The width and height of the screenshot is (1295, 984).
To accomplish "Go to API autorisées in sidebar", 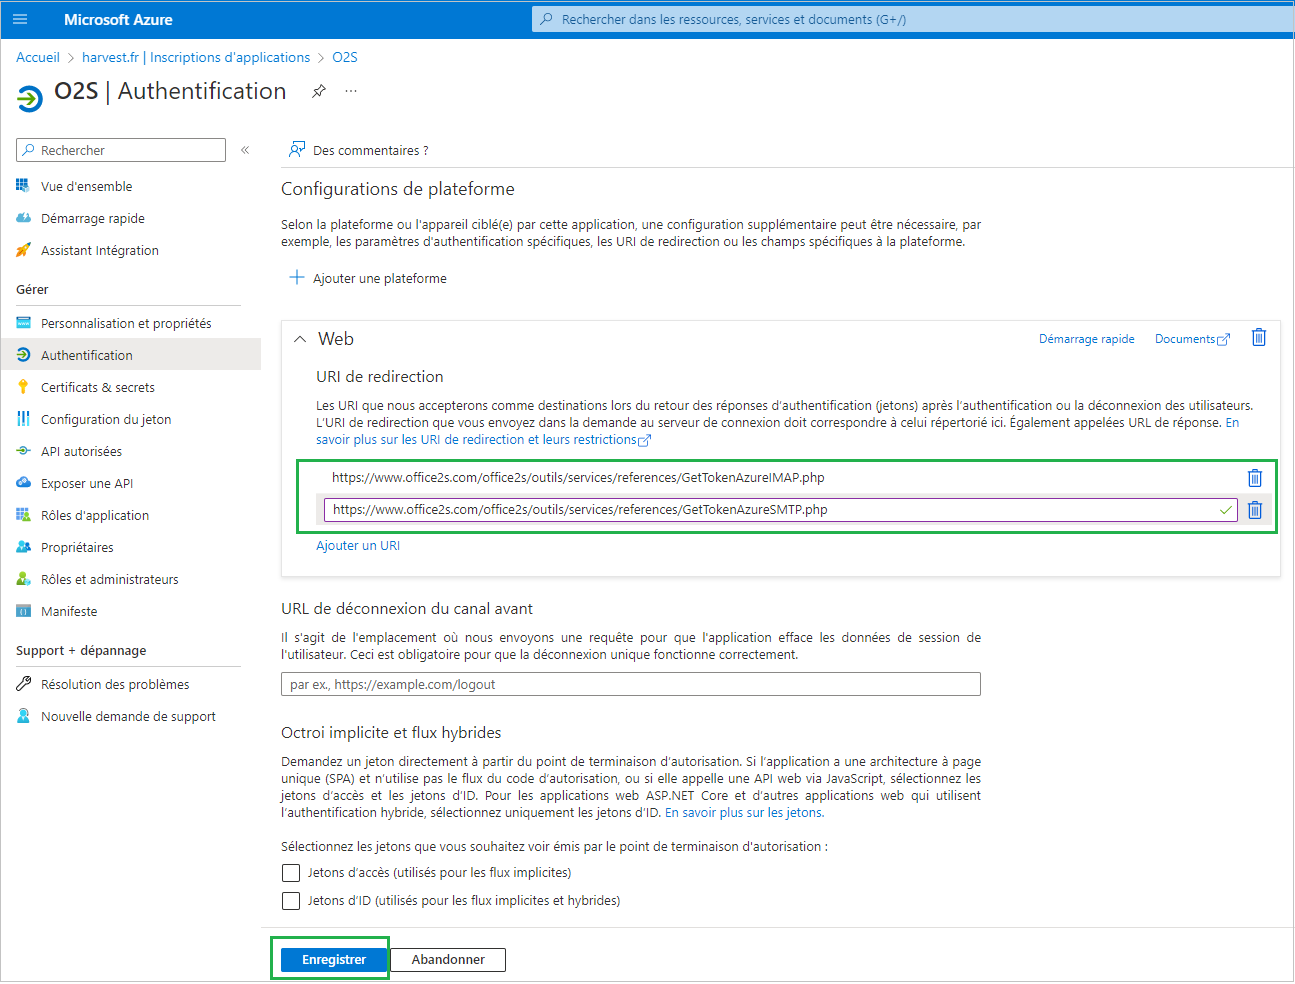I will 81,451.
